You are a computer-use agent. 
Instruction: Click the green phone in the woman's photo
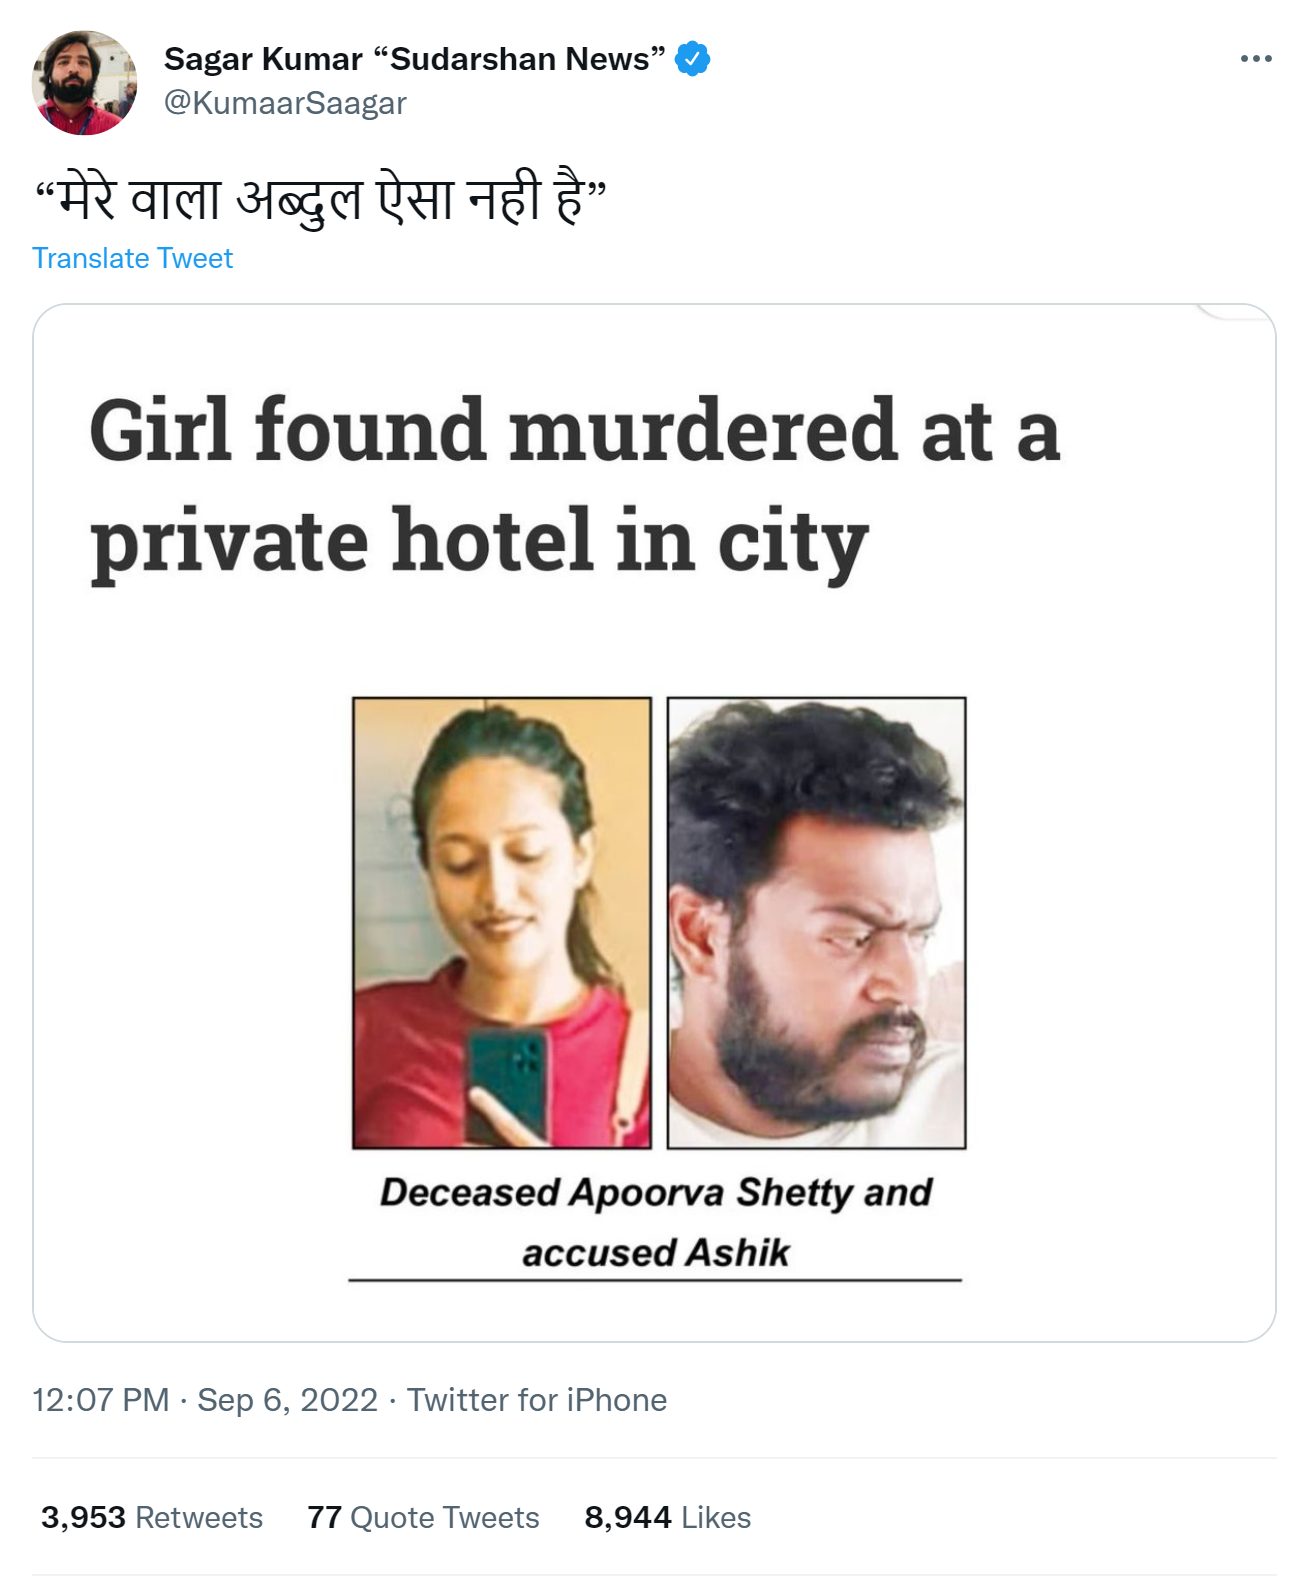tap(508, 1080)
